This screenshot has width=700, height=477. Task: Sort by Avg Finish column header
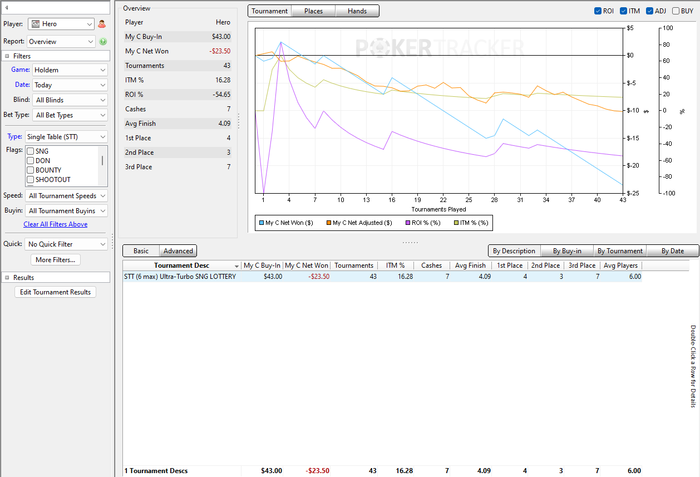[471, 265]
